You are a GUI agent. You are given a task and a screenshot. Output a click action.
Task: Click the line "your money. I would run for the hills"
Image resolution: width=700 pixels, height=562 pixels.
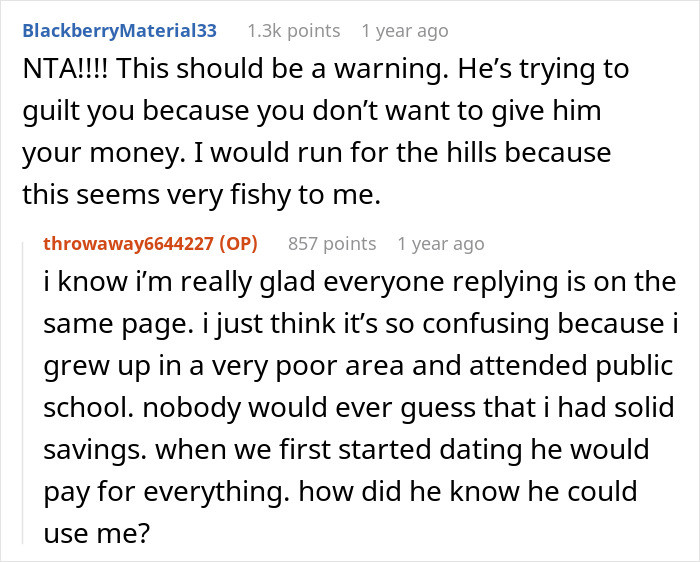tap(316, 155)
